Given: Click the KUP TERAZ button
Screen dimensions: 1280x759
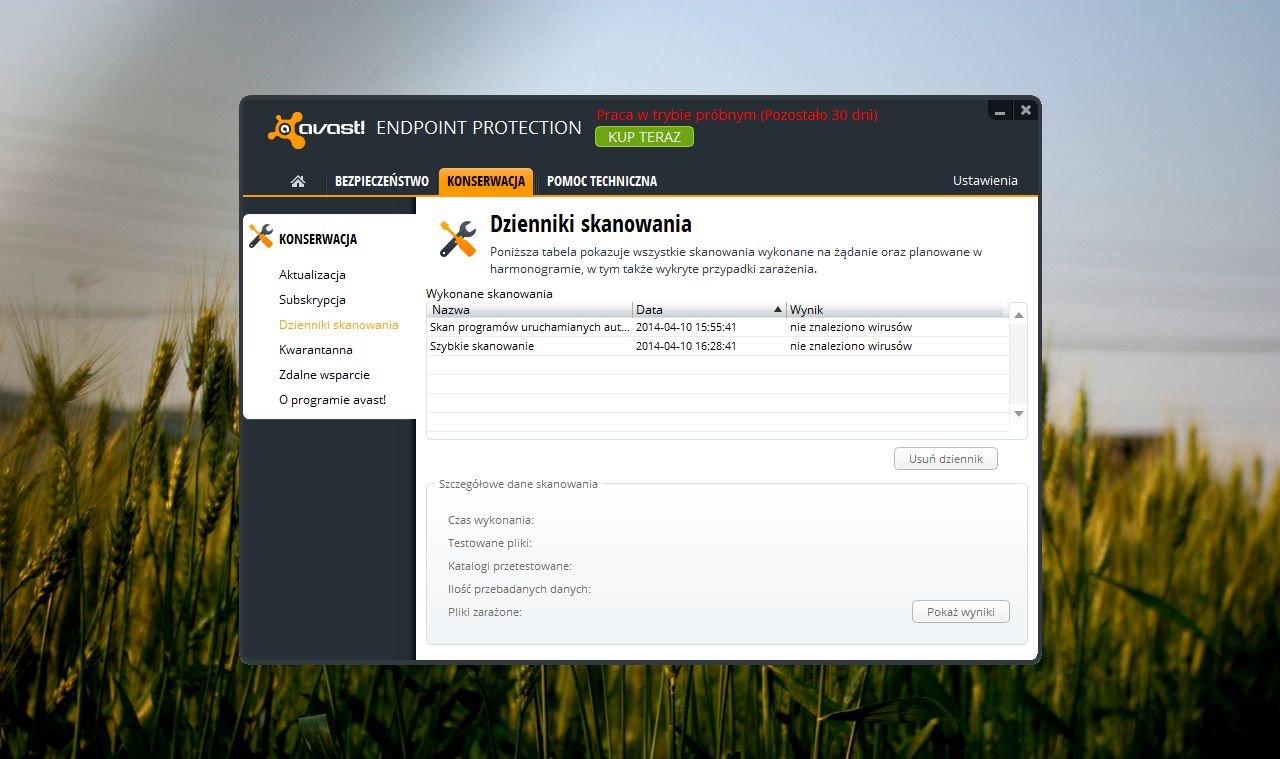Looking at the screenshot, I should pos(644,137).
